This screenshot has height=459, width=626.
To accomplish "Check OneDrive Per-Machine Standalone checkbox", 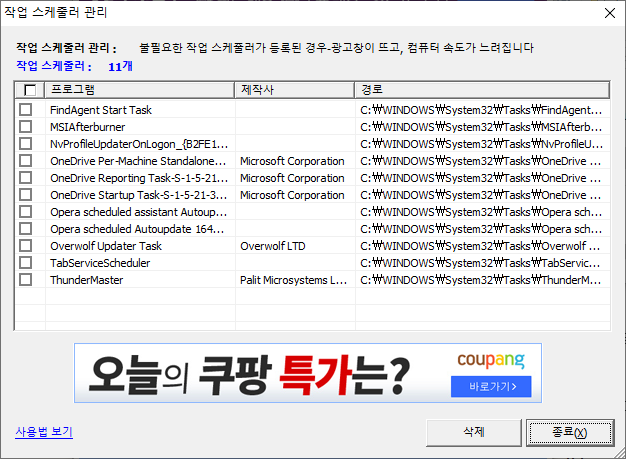I will click(x=26, y=160).
